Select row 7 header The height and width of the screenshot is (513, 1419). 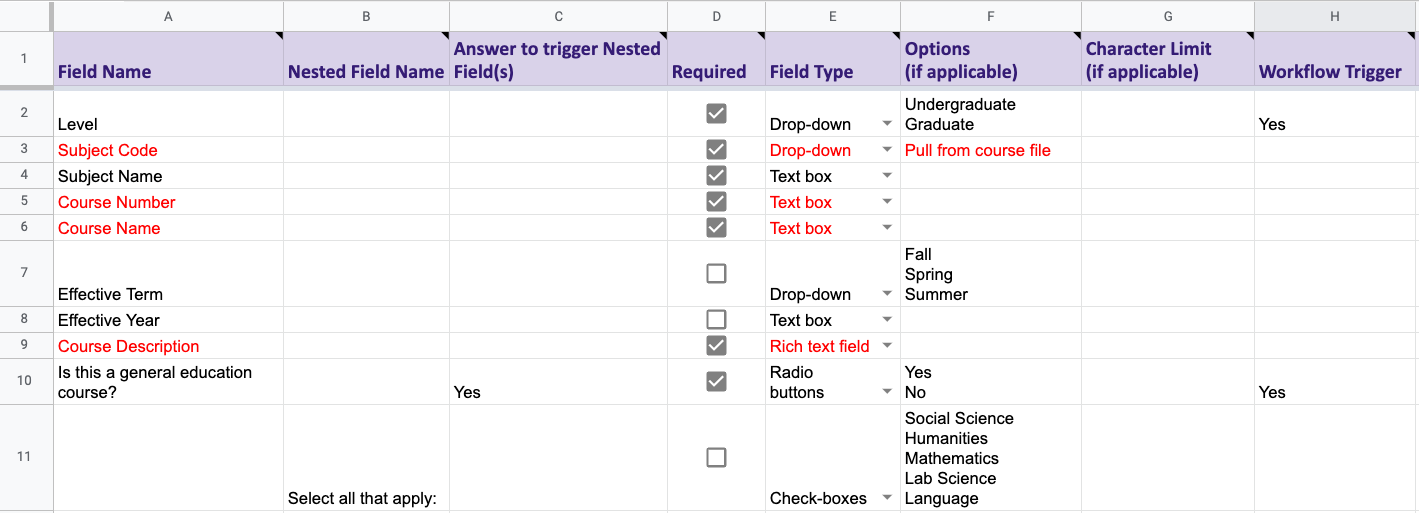click(26, 273)
